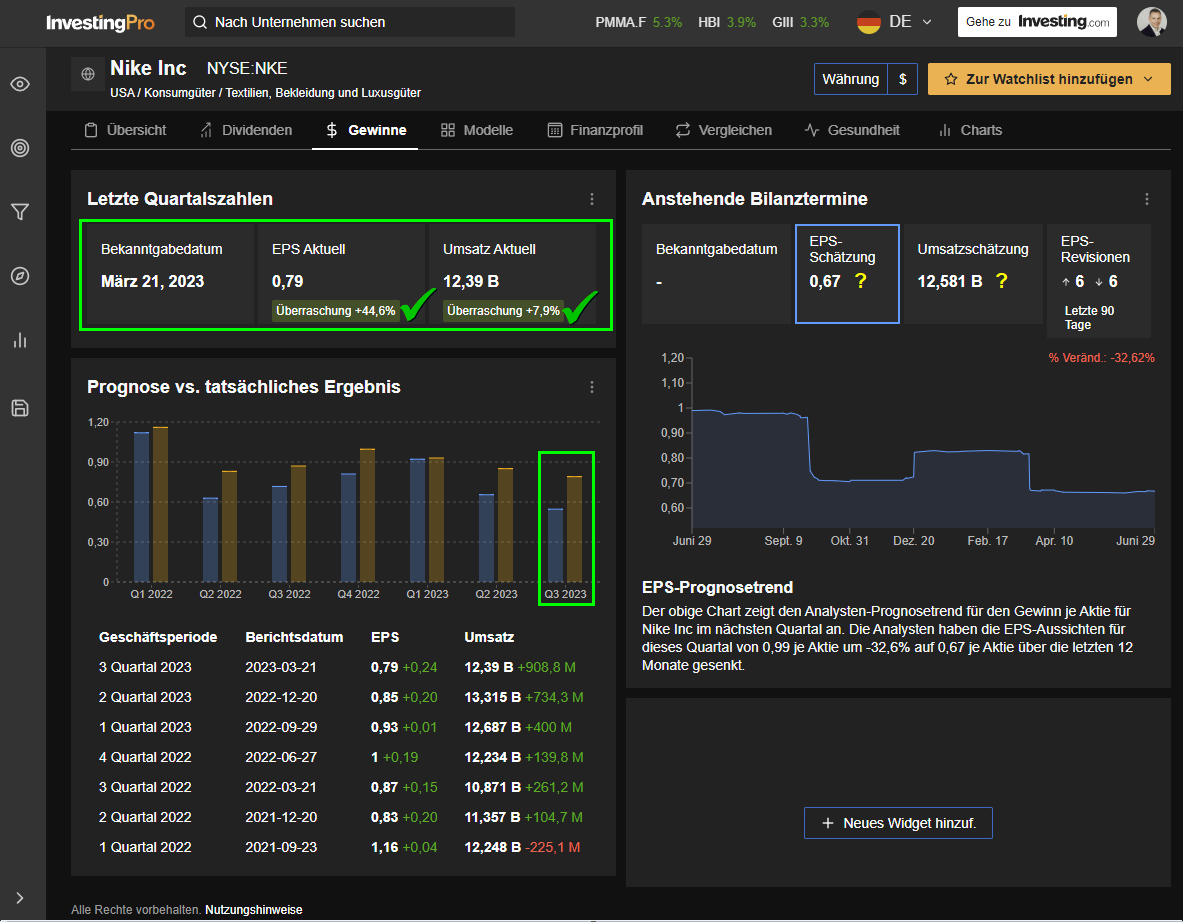The image size is (1183, 922).
Task: Click the InvestingPro logo
Action: click(100, 23)
